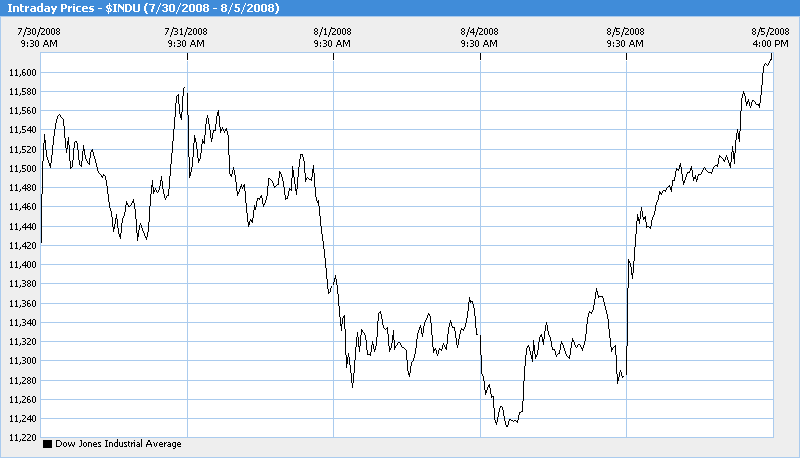800x458 pixels.
Task: Select the 8/5/2008 9:30 AM date label
Action: [625, 37]
